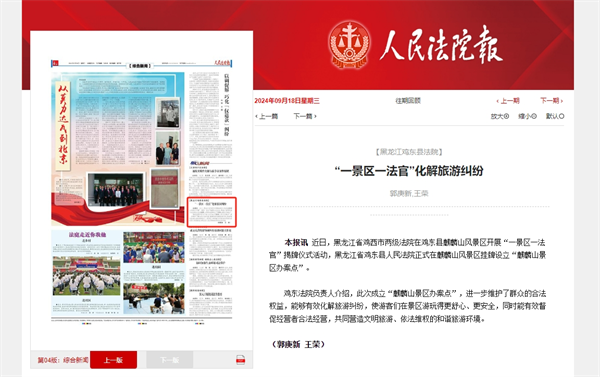Click 缩小 zoom-out text size control
600x377 pixels.
(x=527, y=116)
